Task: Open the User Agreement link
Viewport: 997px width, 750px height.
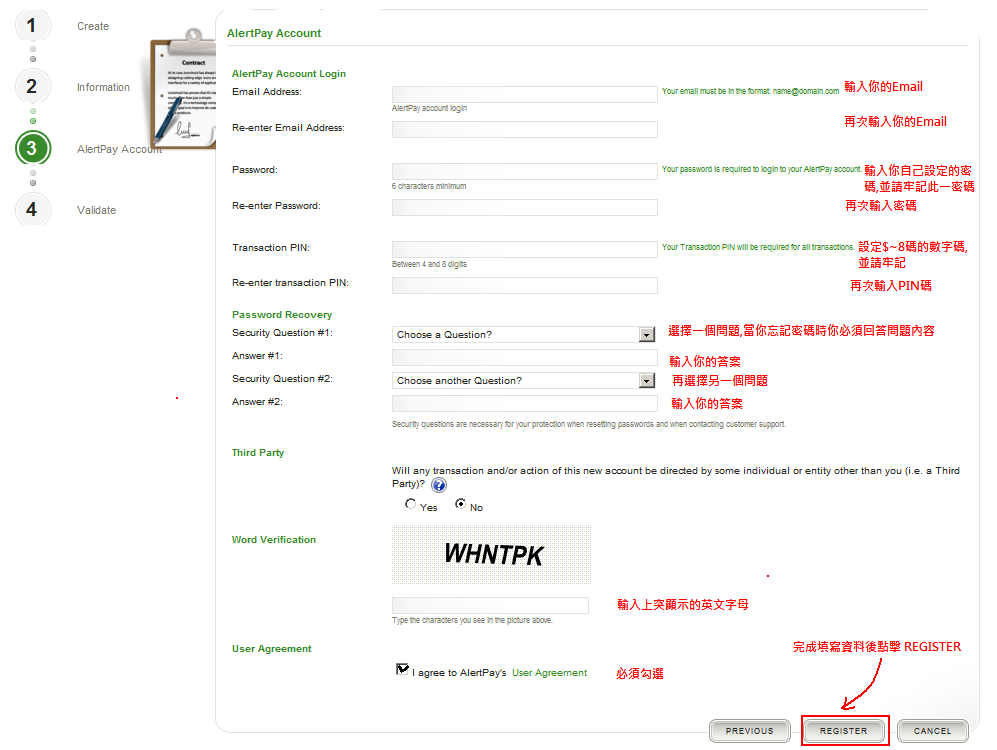Action: tap(549, 672)
